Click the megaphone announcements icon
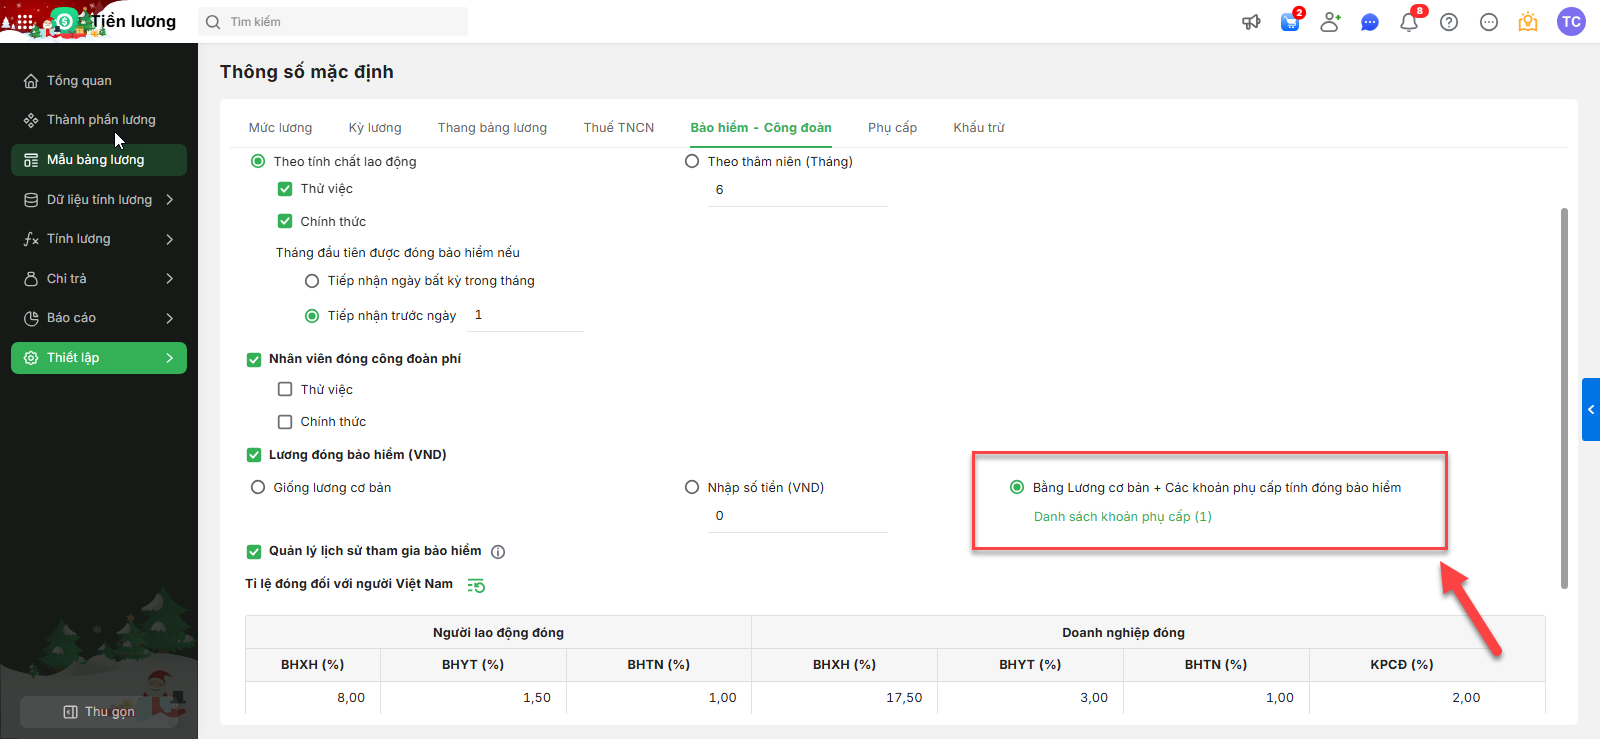 pos(1251,22)
